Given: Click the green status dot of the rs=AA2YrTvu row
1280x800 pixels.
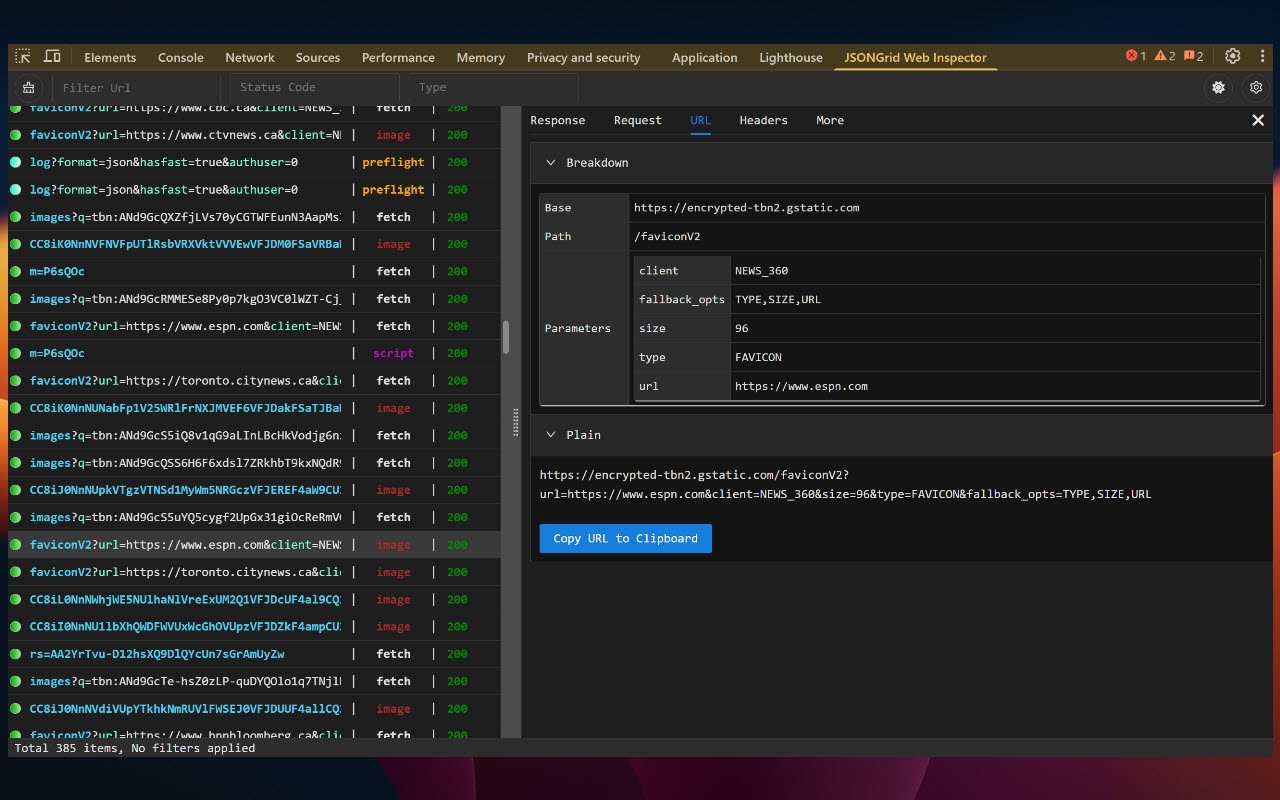Looking at the screenshot, I should pos(16,654).
